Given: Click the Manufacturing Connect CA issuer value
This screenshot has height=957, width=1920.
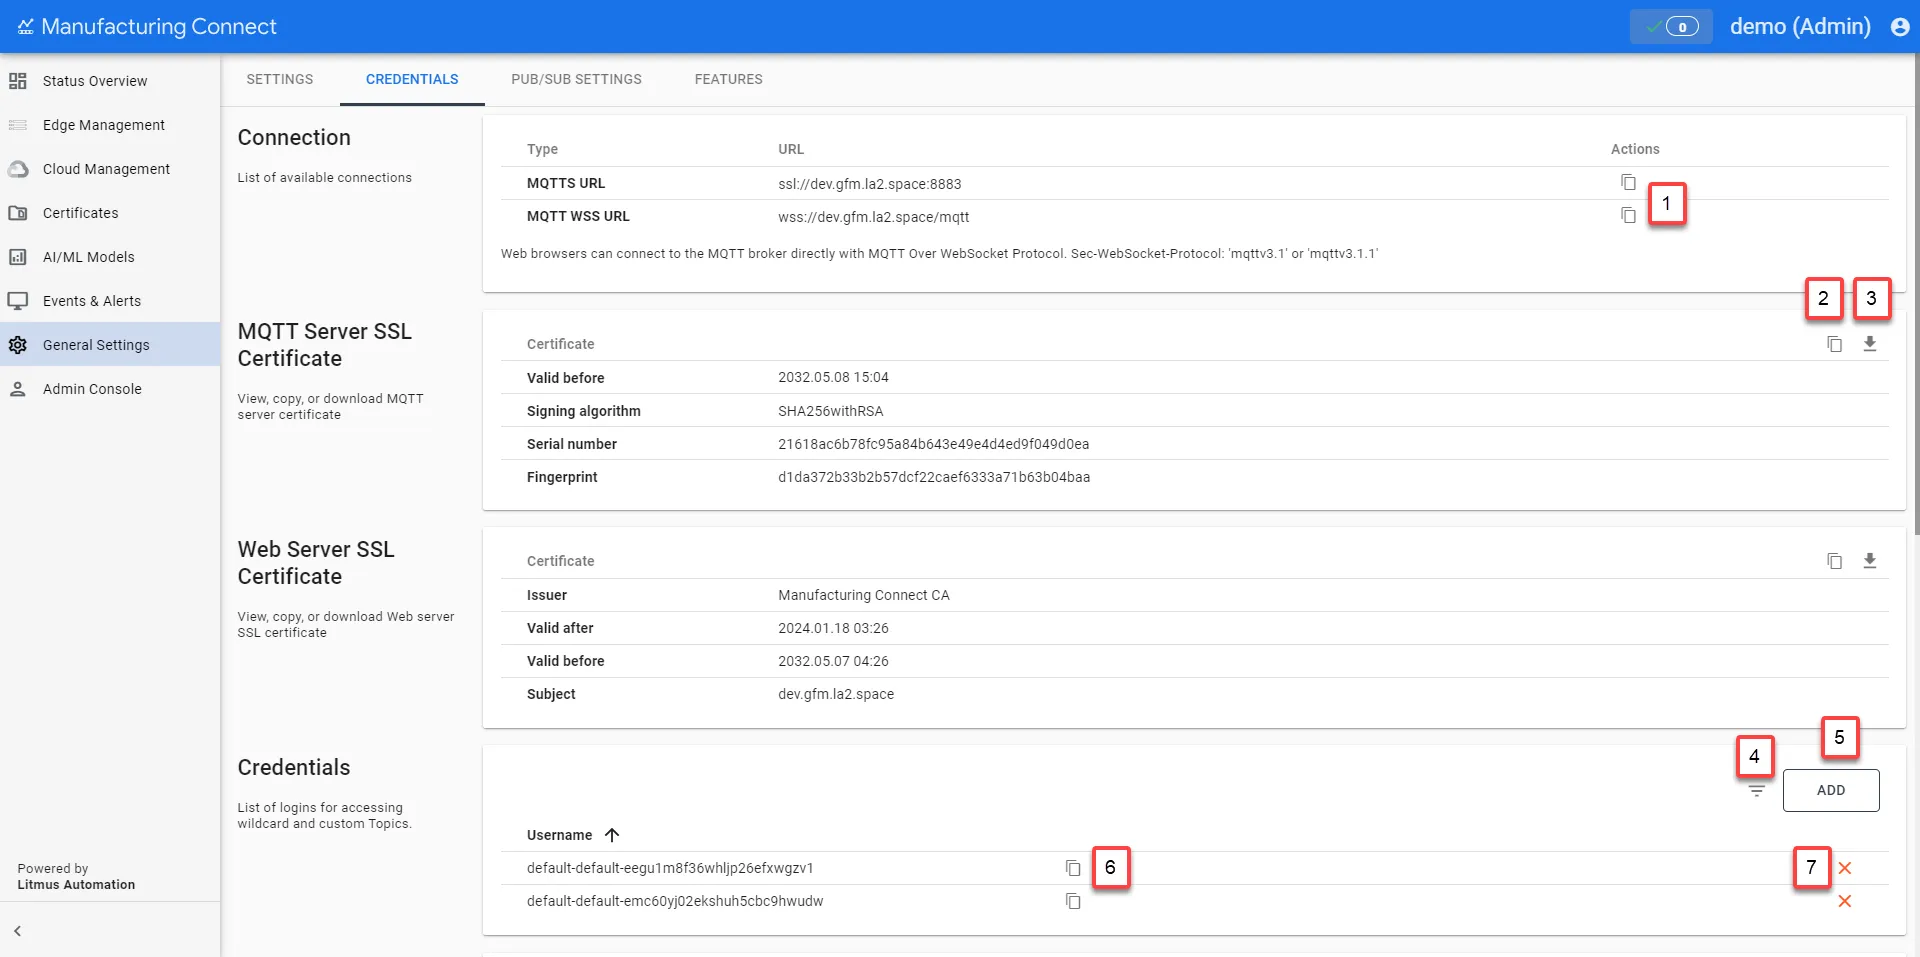Looking at the screenshot, I should click(x=864, y=595).
